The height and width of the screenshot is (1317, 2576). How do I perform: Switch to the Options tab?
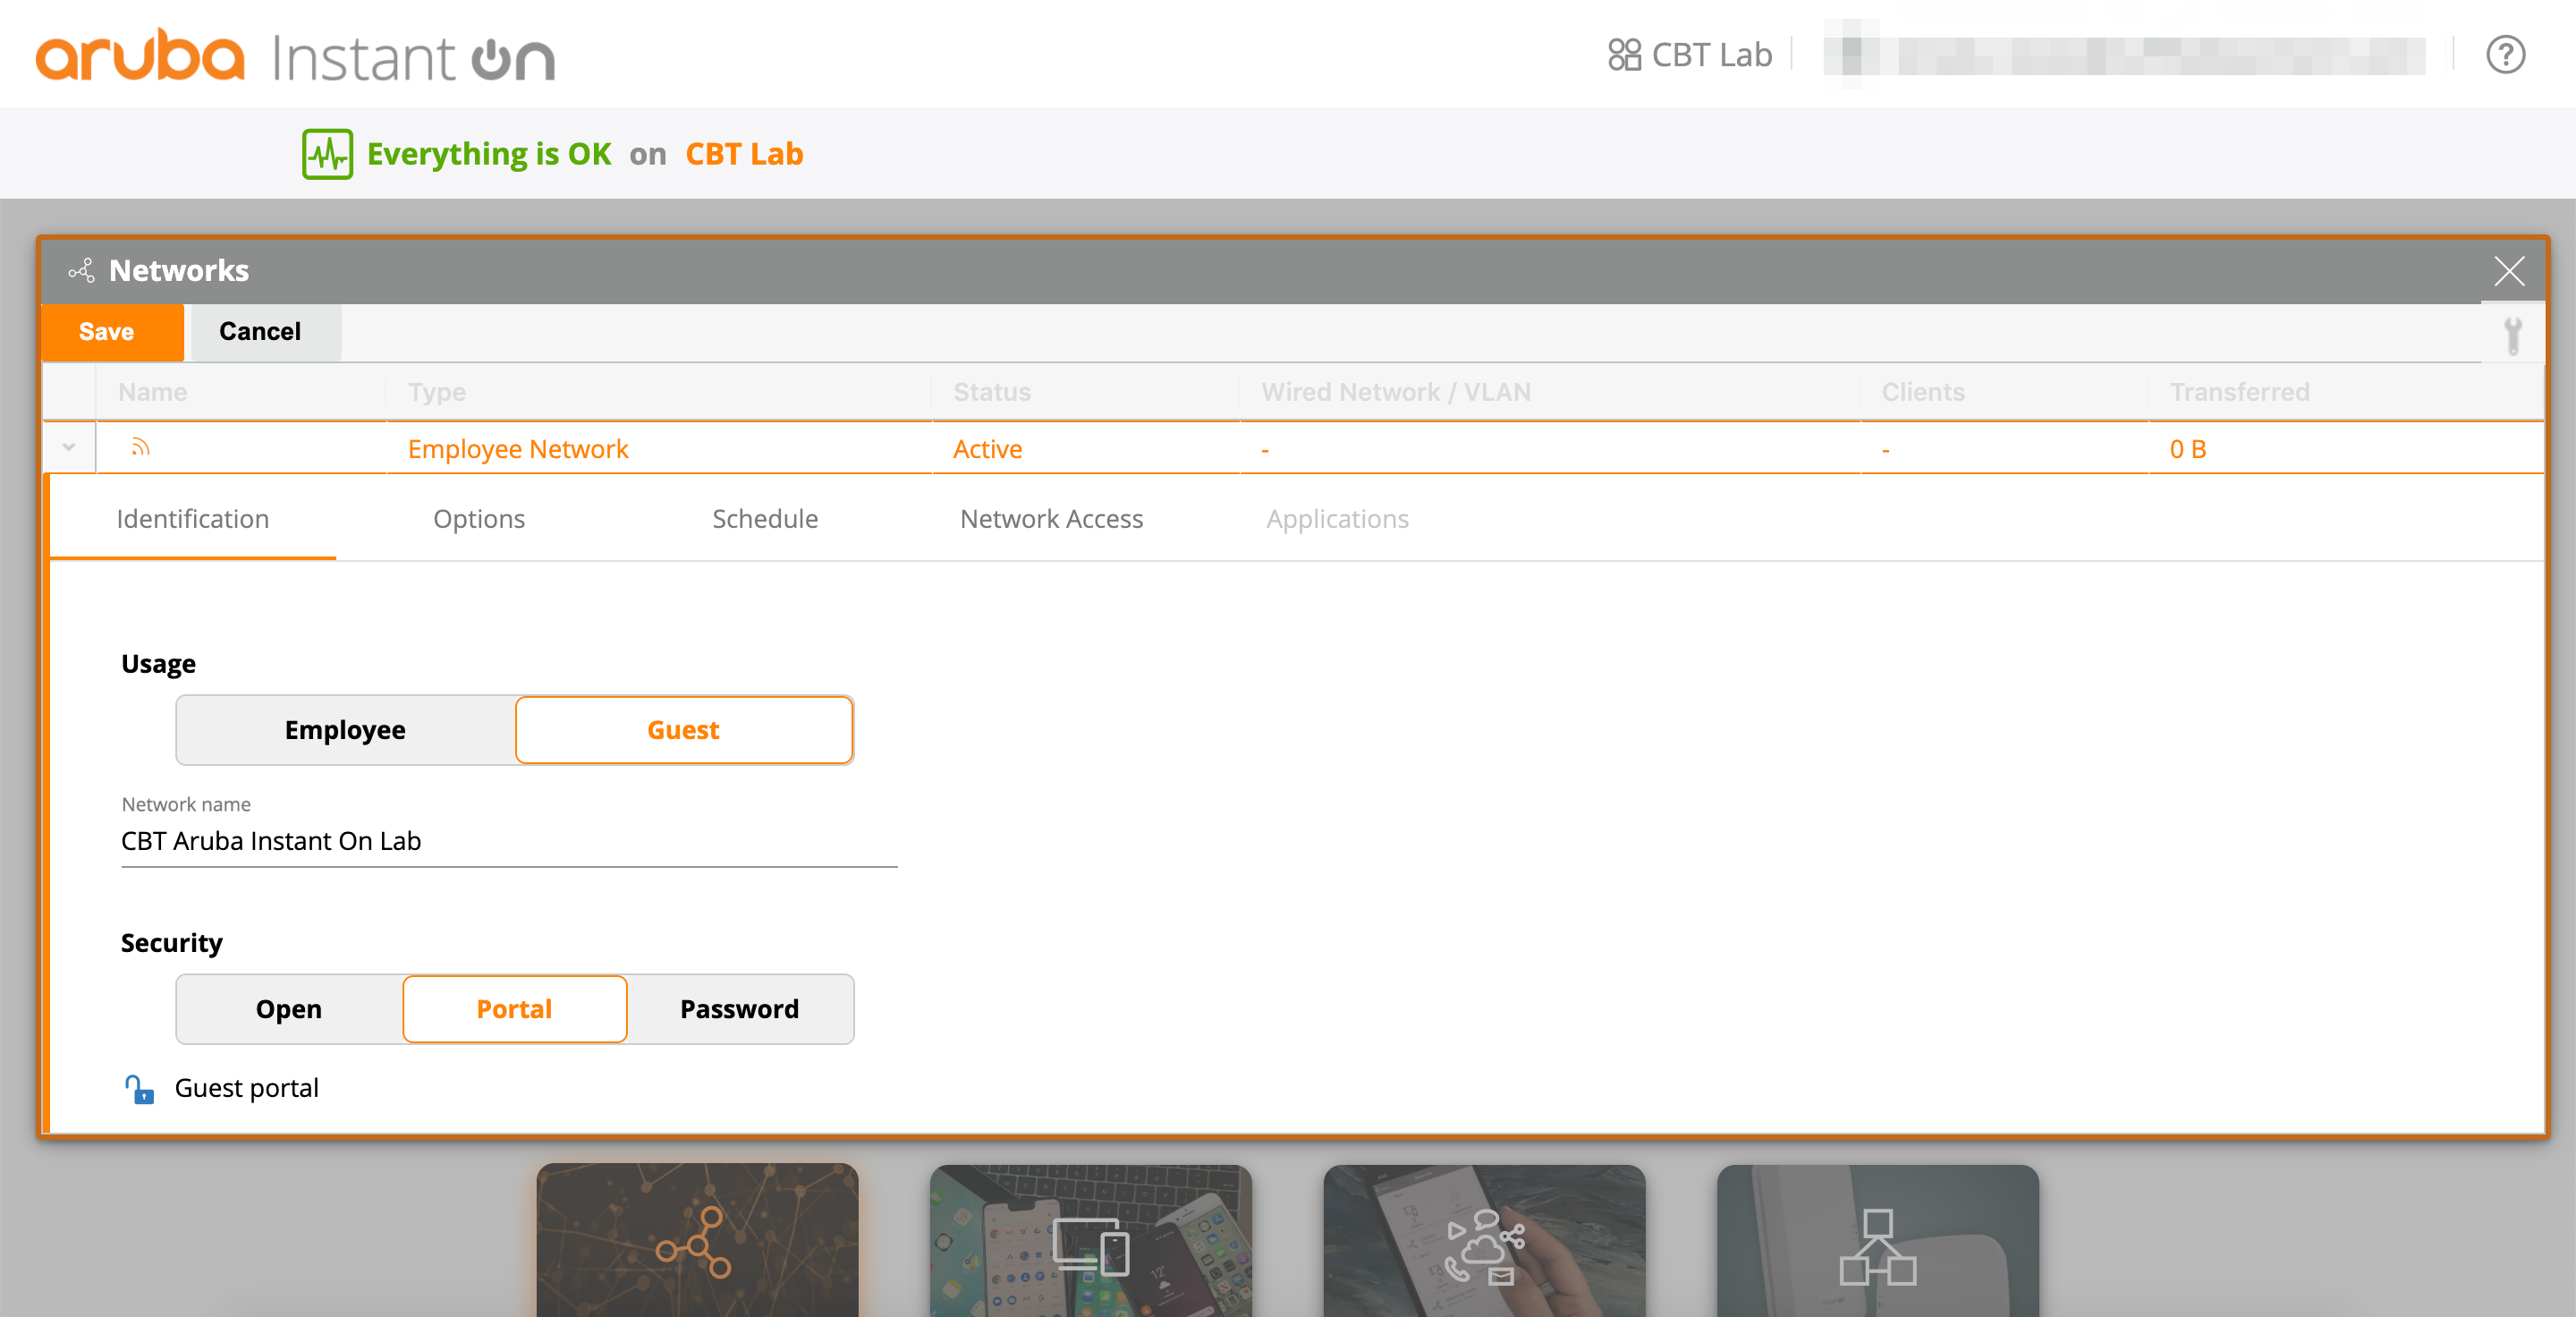coord(479,519)
